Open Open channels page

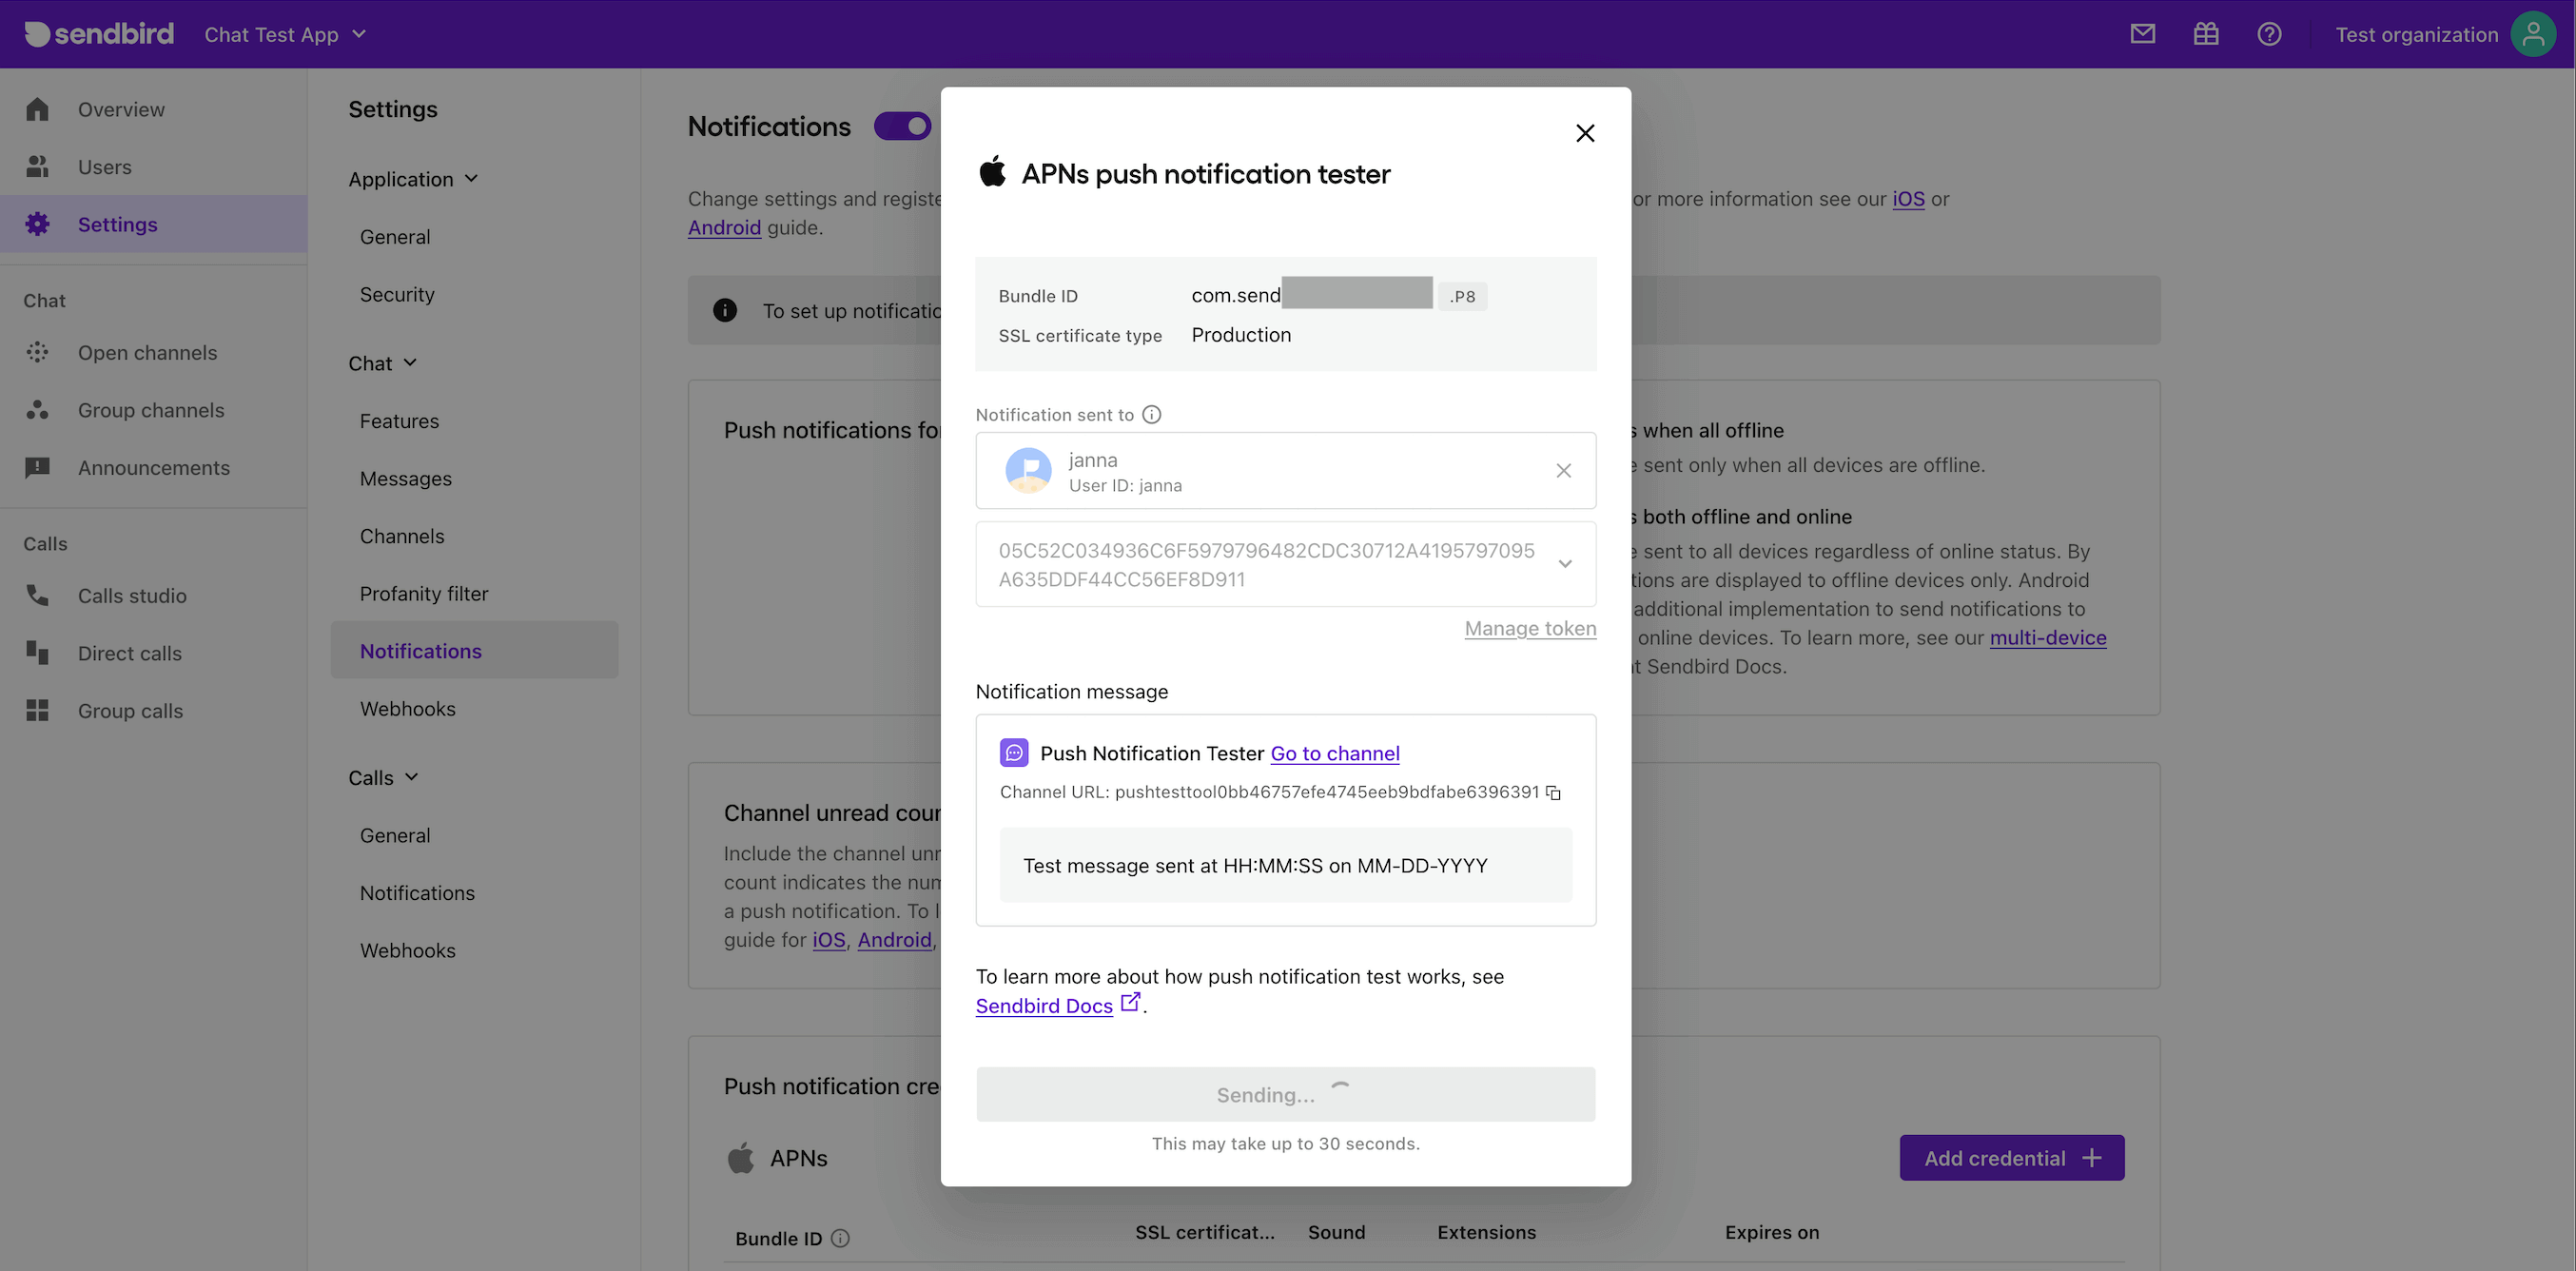coord(148,352)
